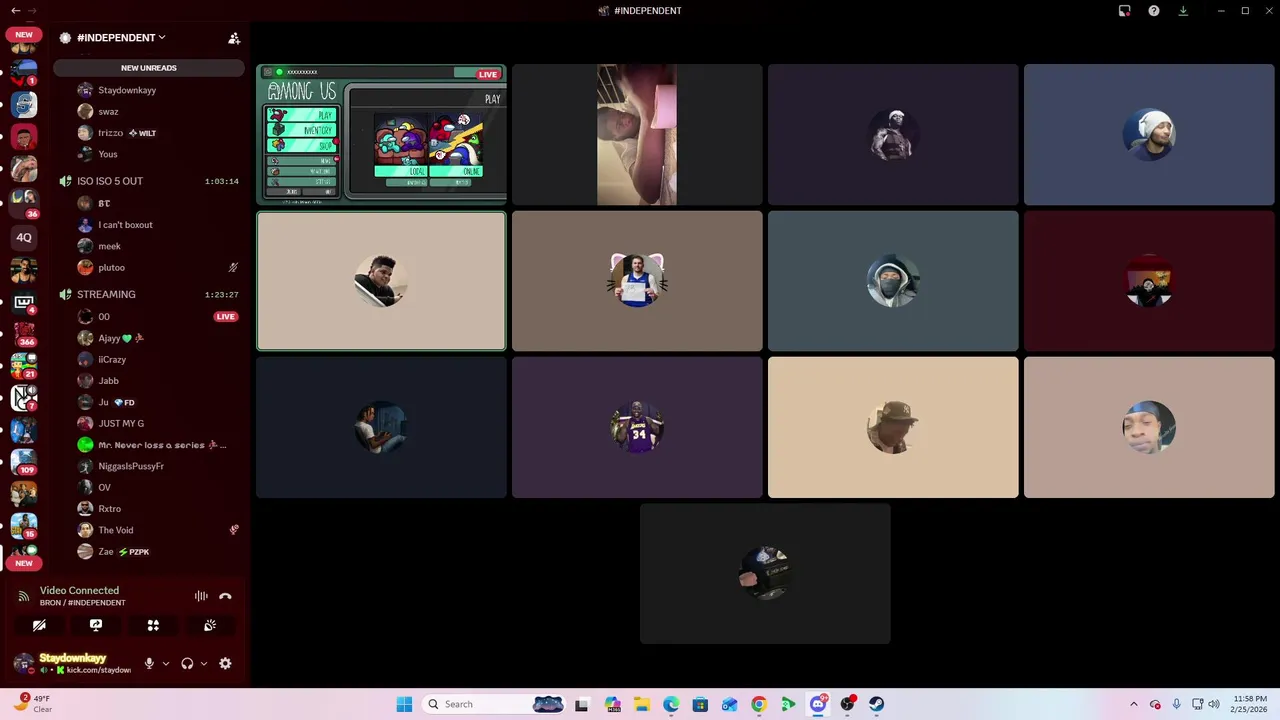
Task: Open User Settings gear icon
Action: point(225,663)
